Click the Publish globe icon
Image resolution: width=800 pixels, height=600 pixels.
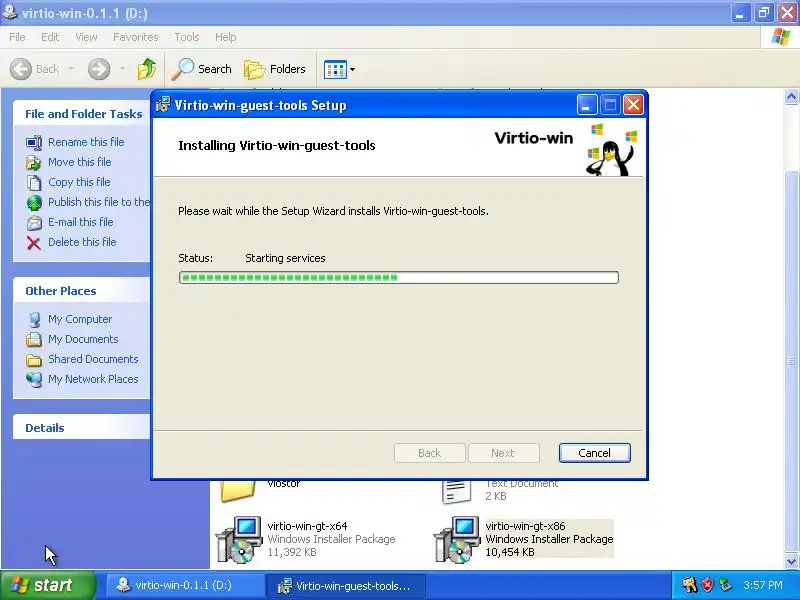pyautogui.click(x=34, y=203)
